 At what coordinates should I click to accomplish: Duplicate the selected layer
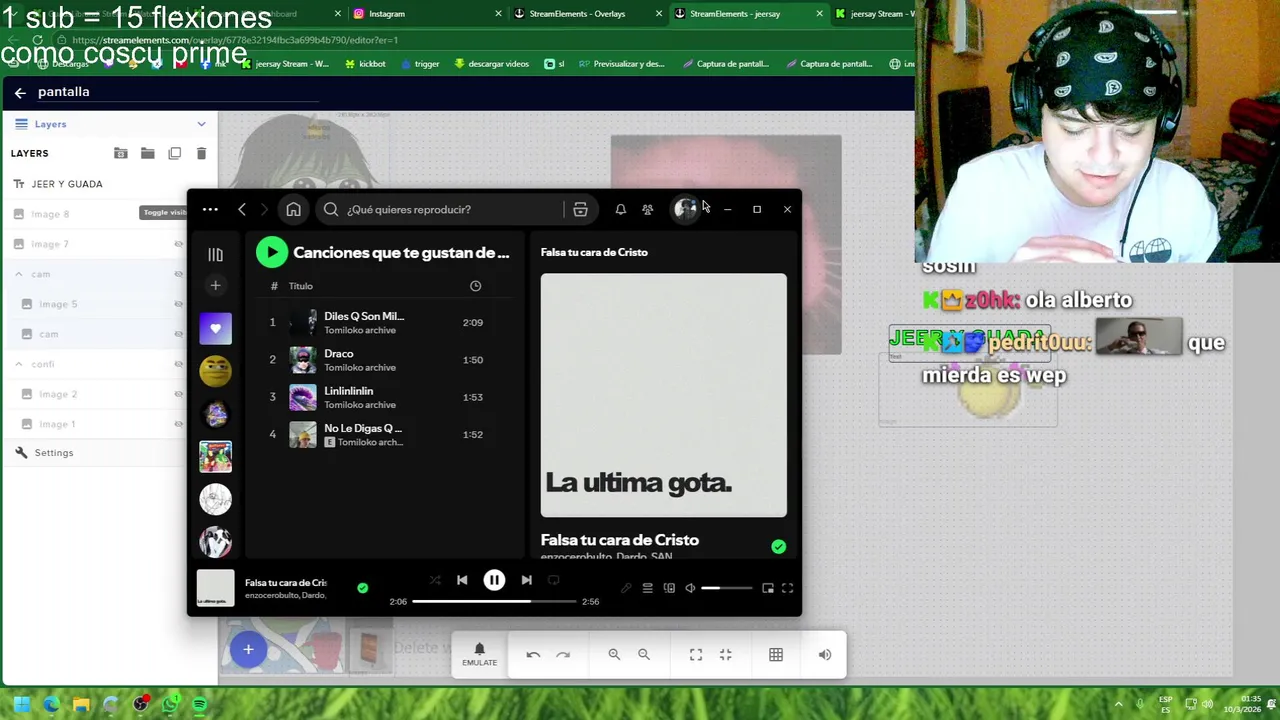174,153
